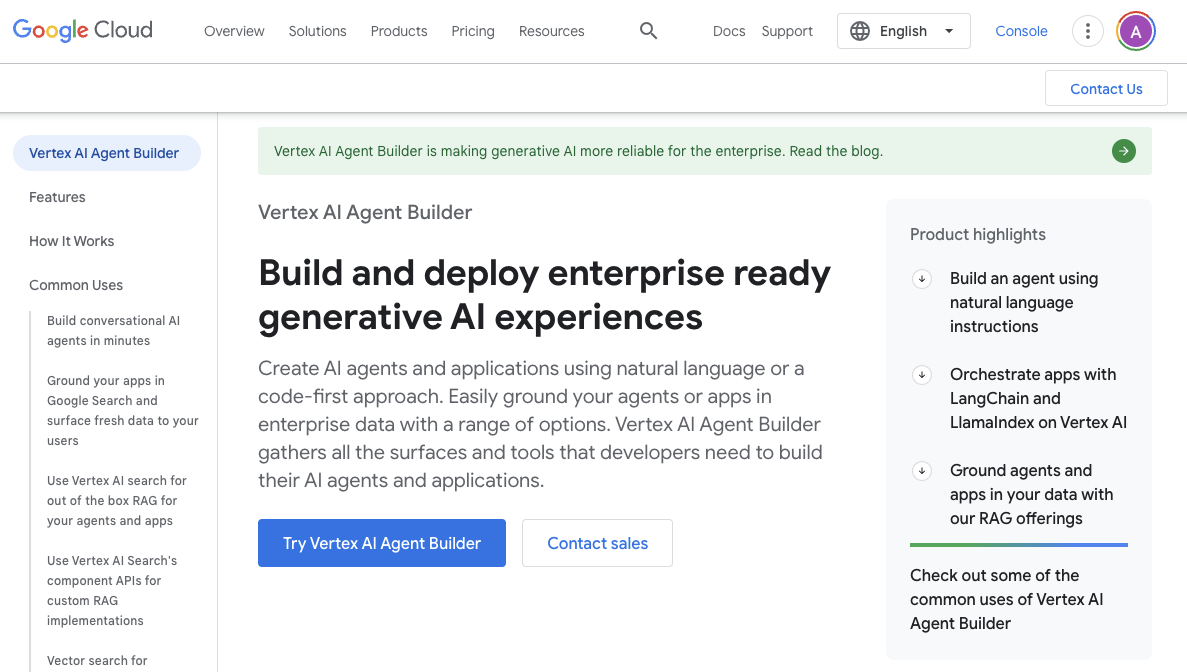Open the account avatar labeled A
The height and width of the screenshot is (672, 1187).
pos(1136,31)
